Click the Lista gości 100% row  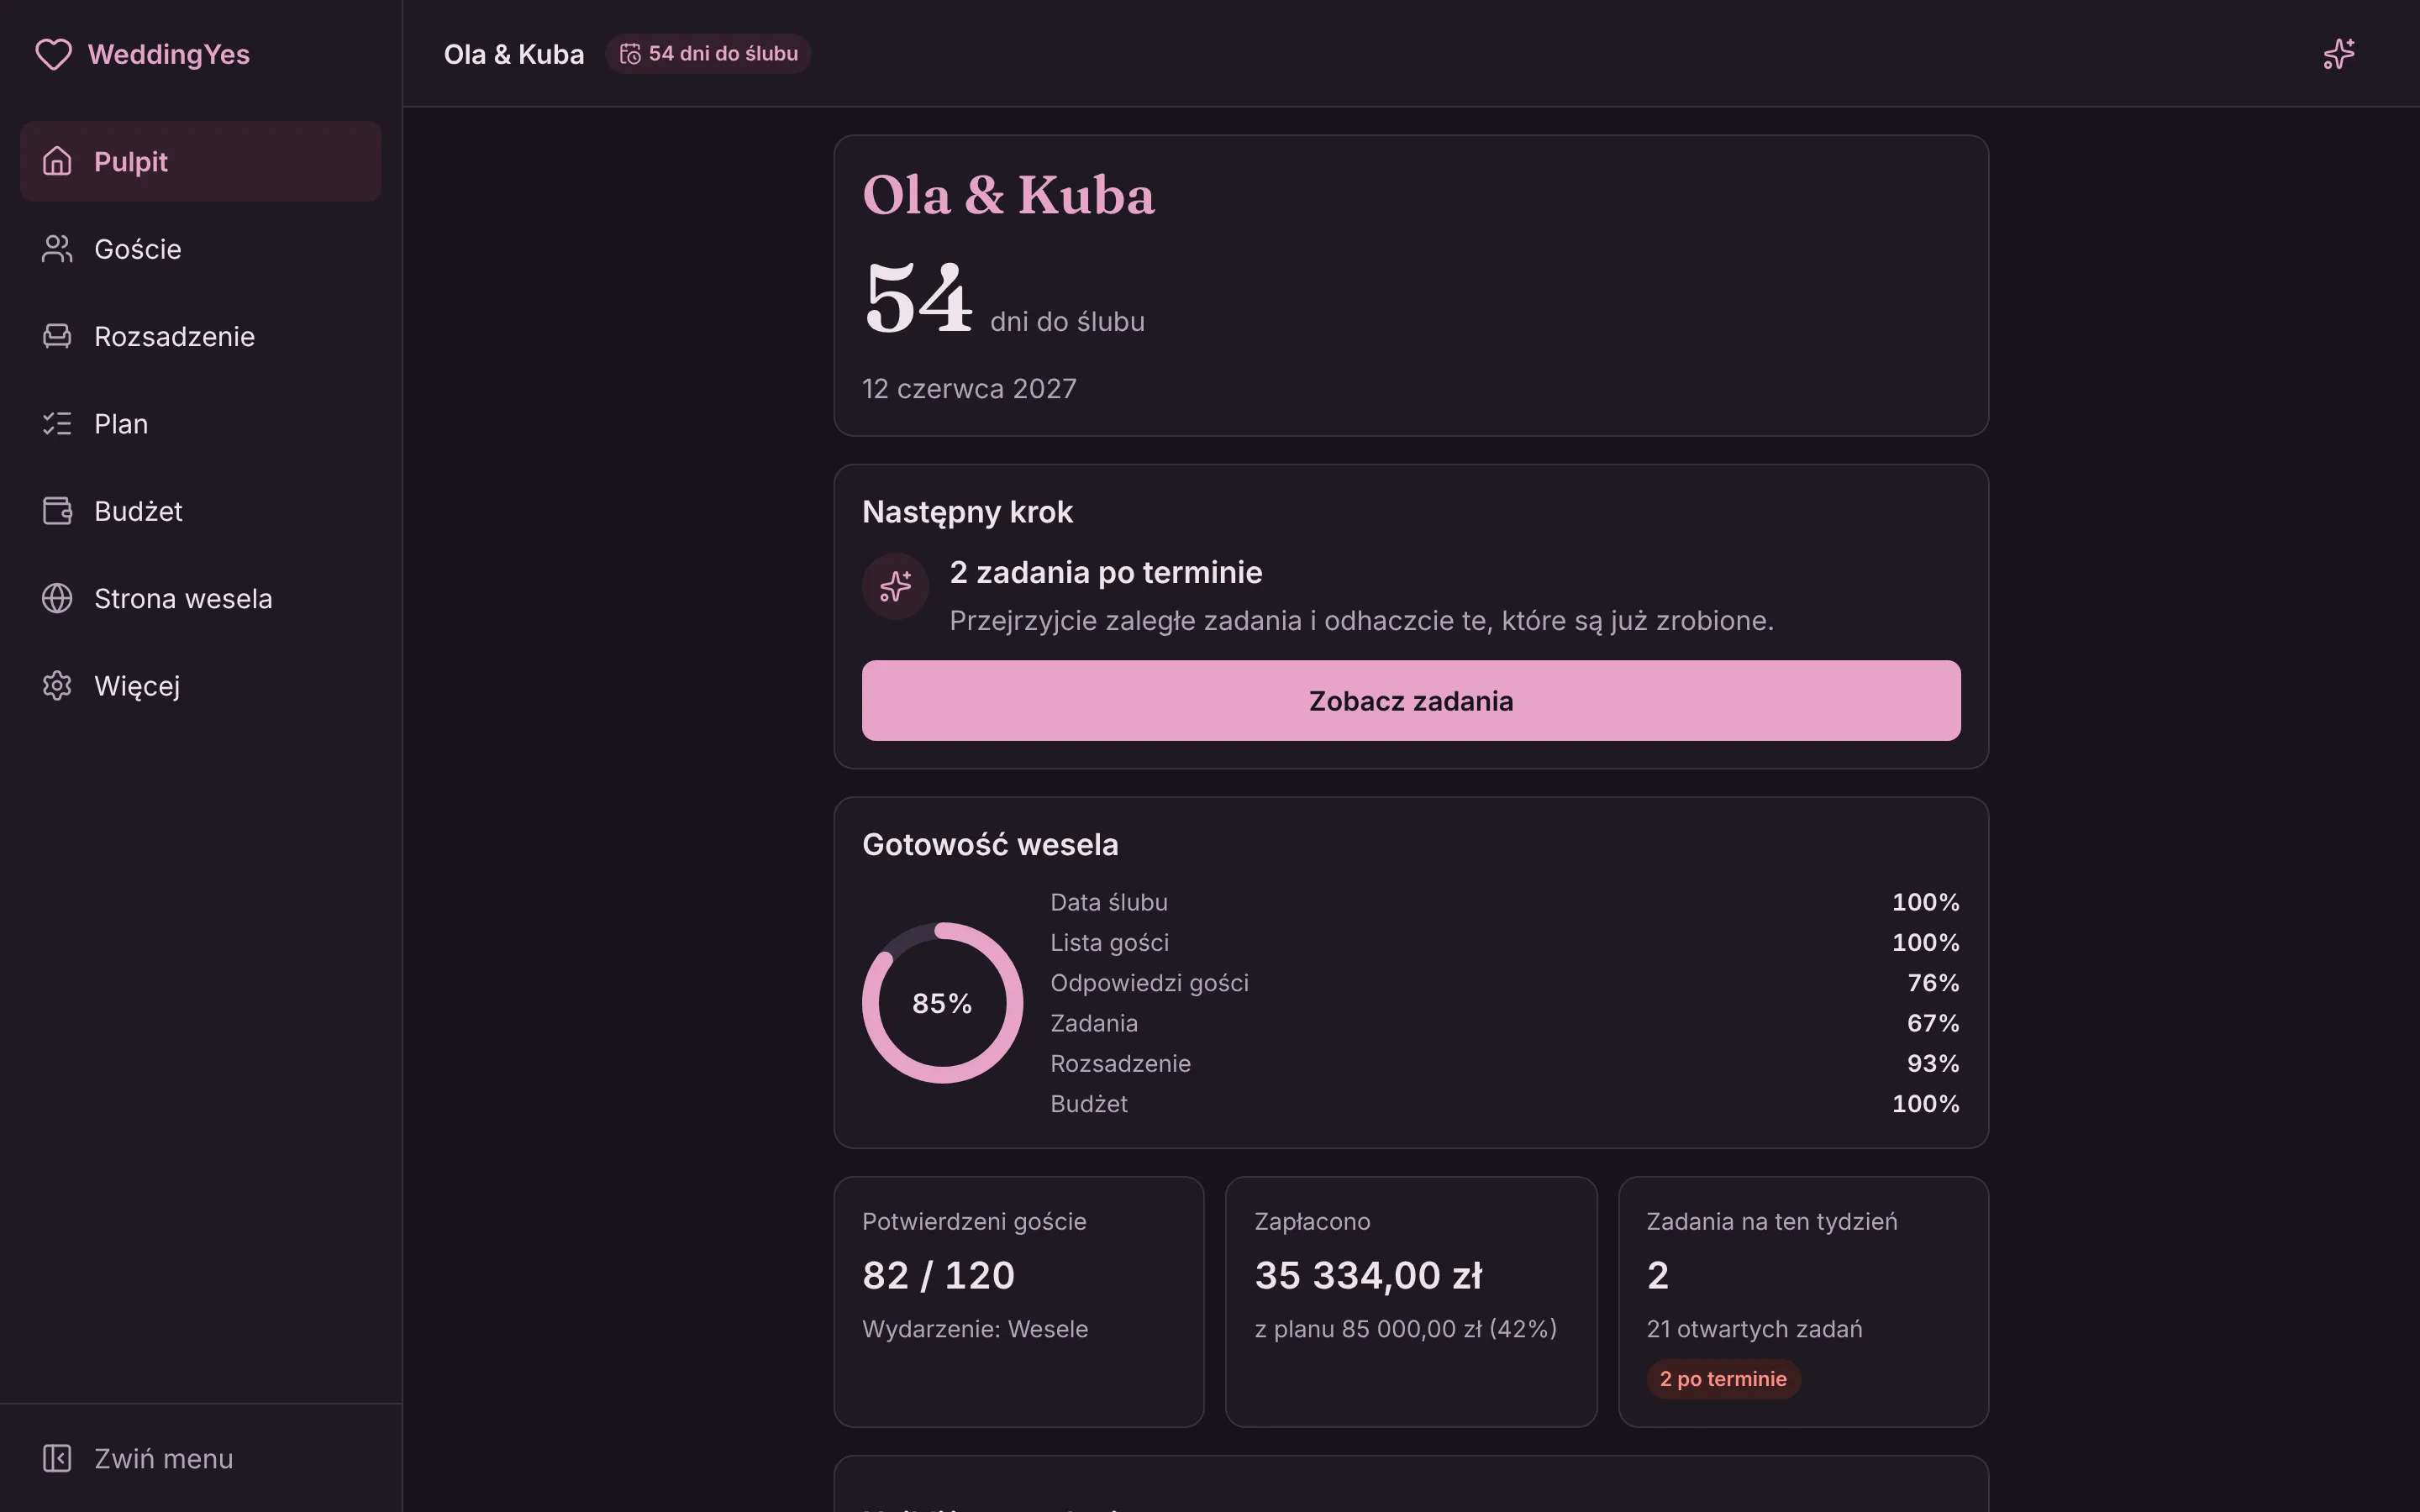coord(1505,942)
